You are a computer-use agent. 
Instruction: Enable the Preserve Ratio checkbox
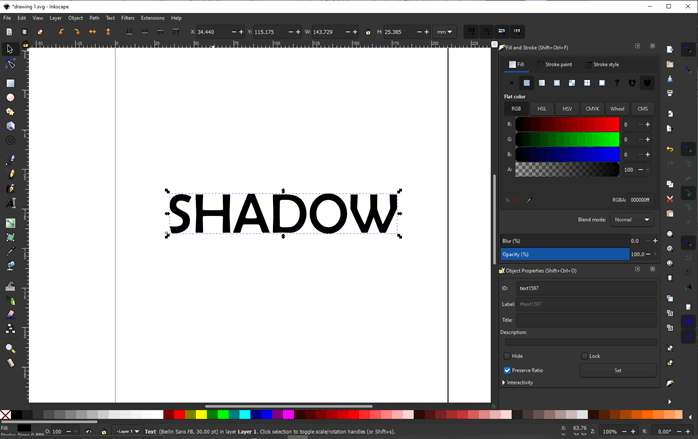click(507, 370)
